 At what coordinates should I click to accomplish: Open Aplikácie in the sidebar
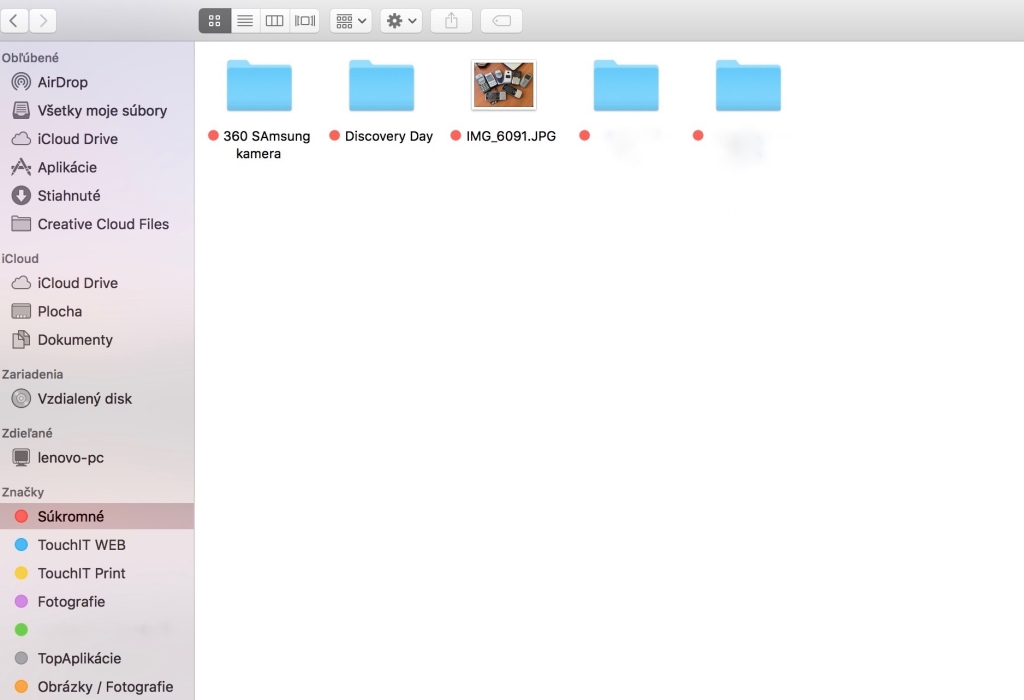[67, 167]
